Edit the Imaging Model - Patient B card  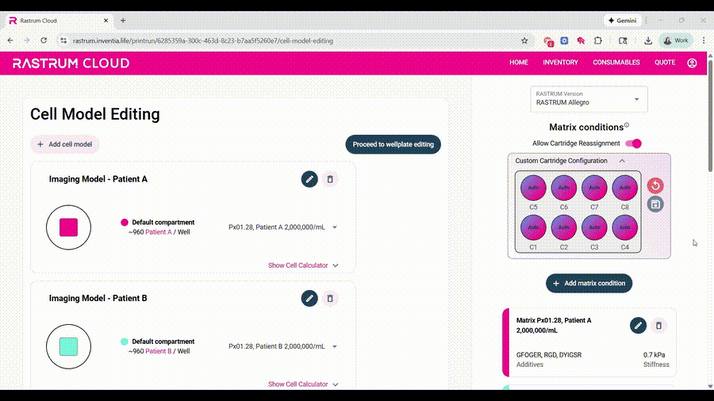[309, 299]
